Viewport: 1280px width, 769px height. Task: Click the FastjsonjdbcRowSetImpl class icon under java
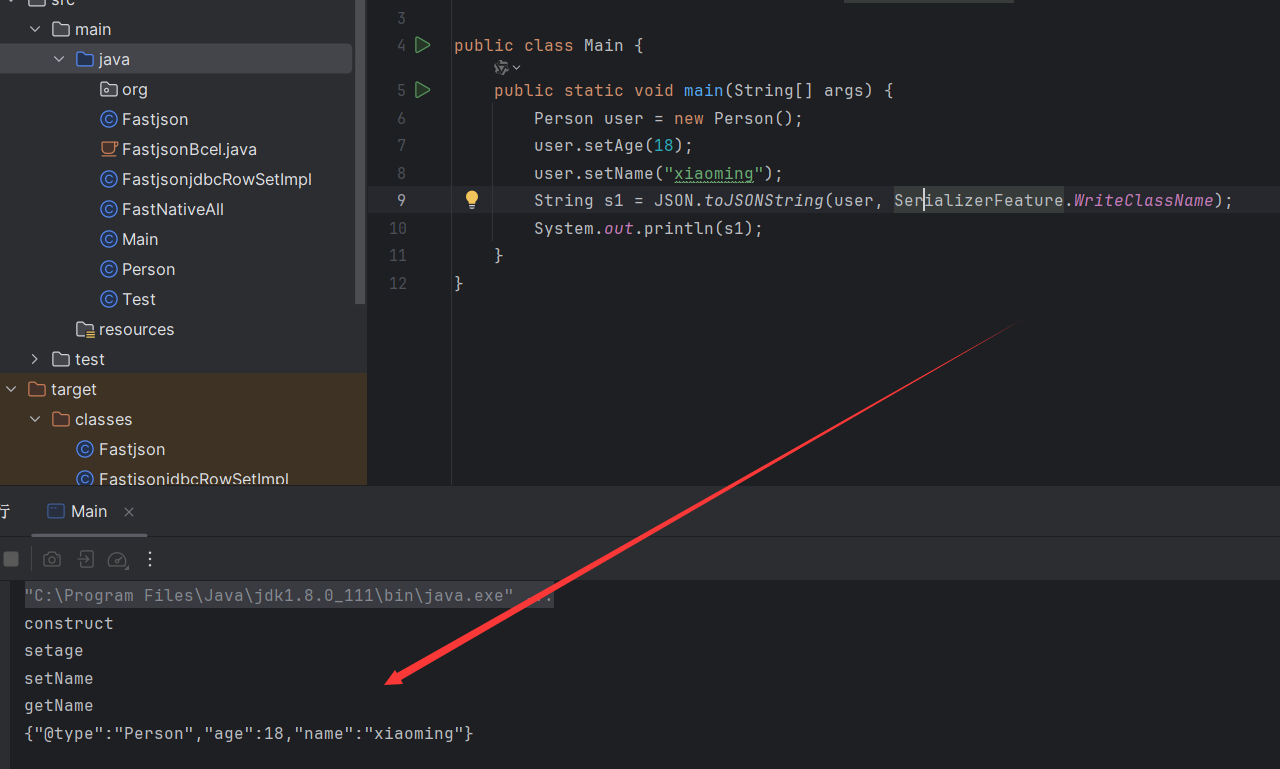pos(109,179)
